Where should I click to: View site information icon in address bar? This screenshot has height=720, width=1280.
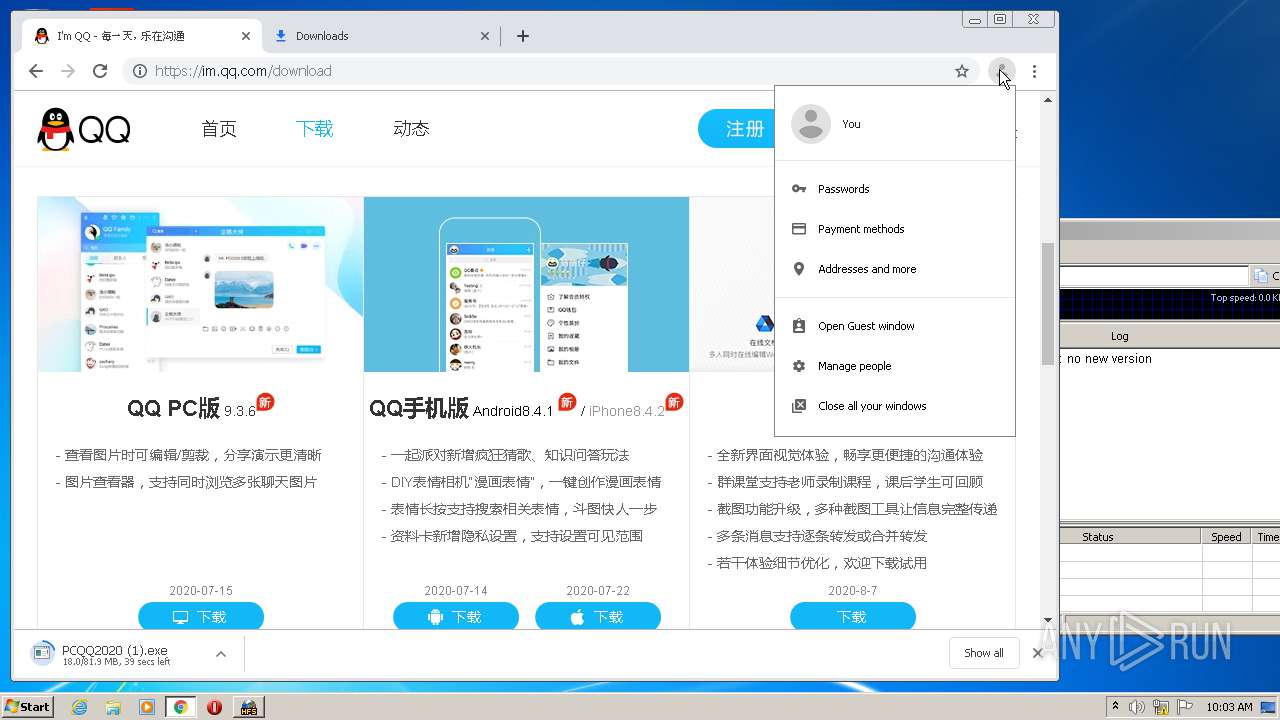click(140, 71)
